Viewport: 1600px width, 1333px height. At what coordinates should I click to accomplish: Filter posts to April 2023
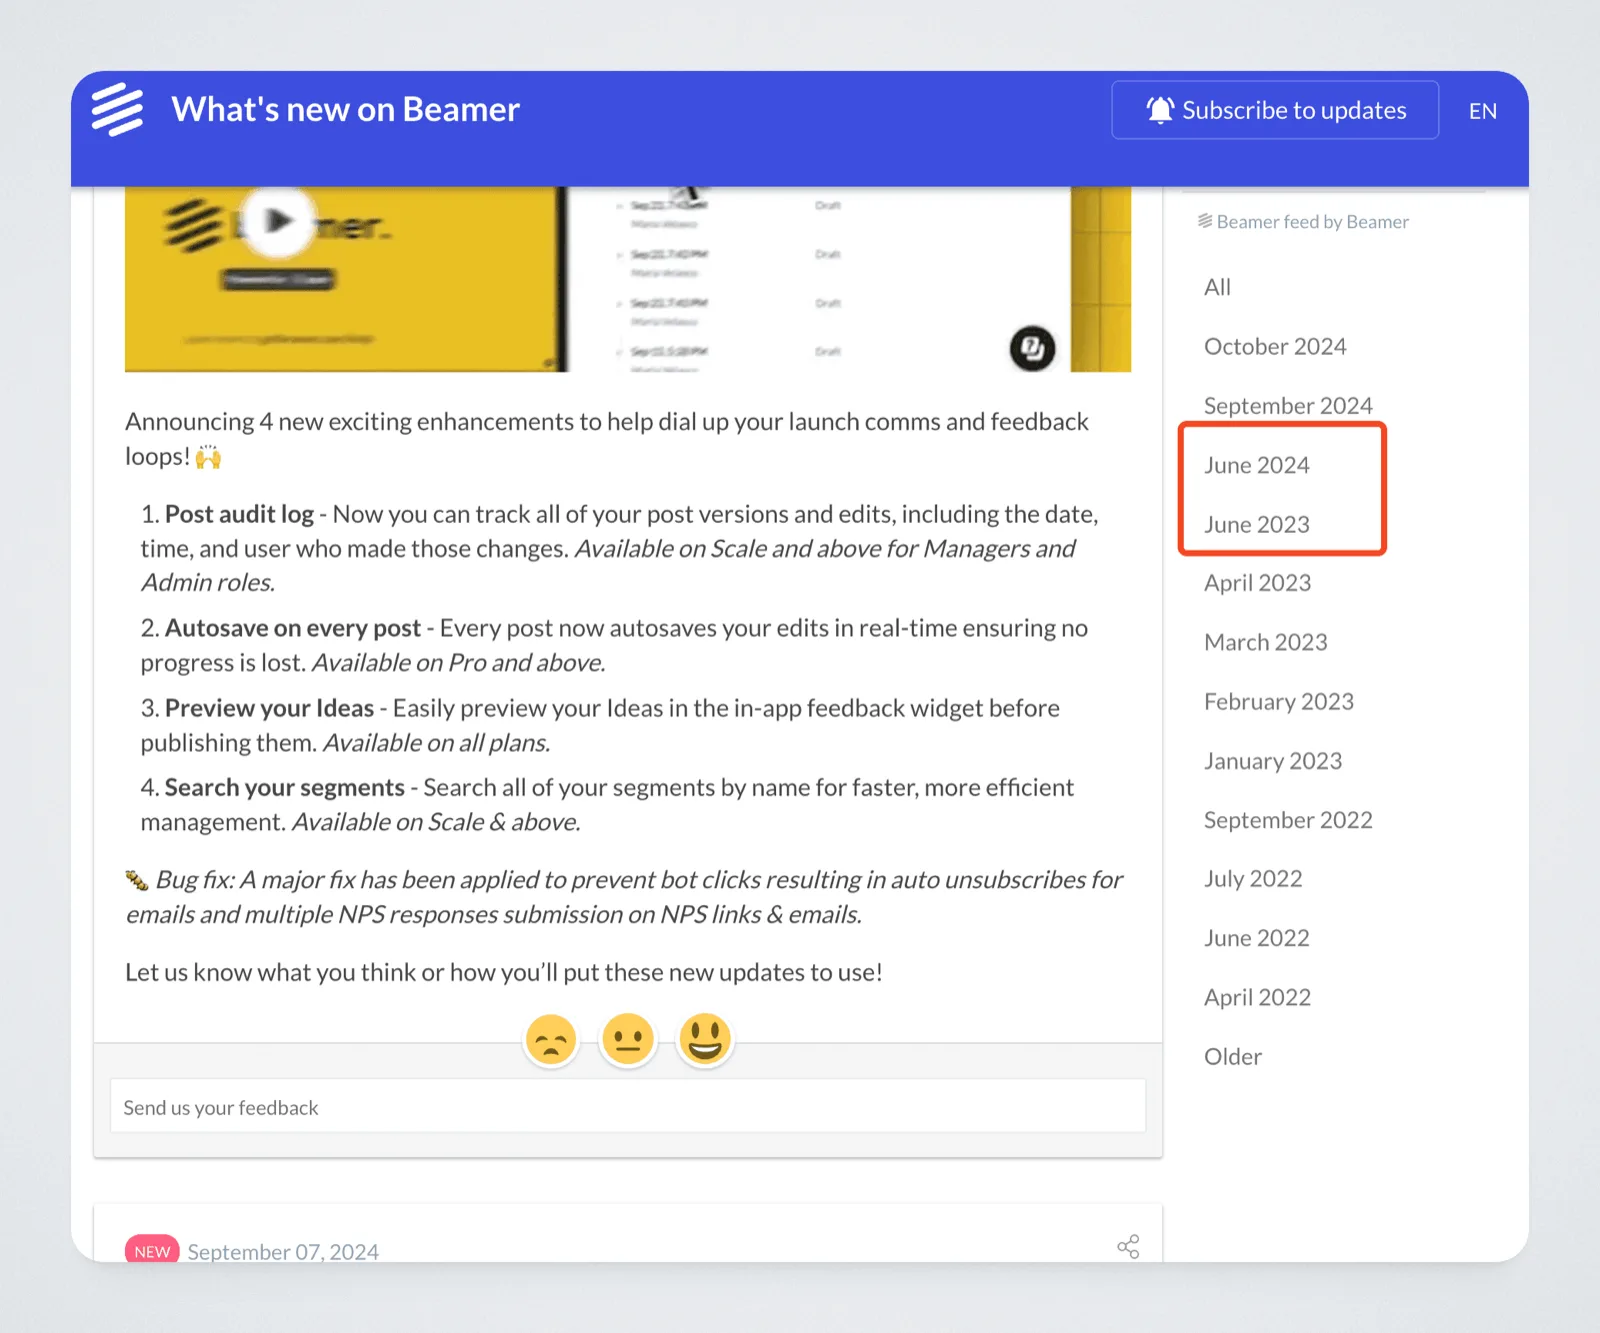click(1257, 583)
